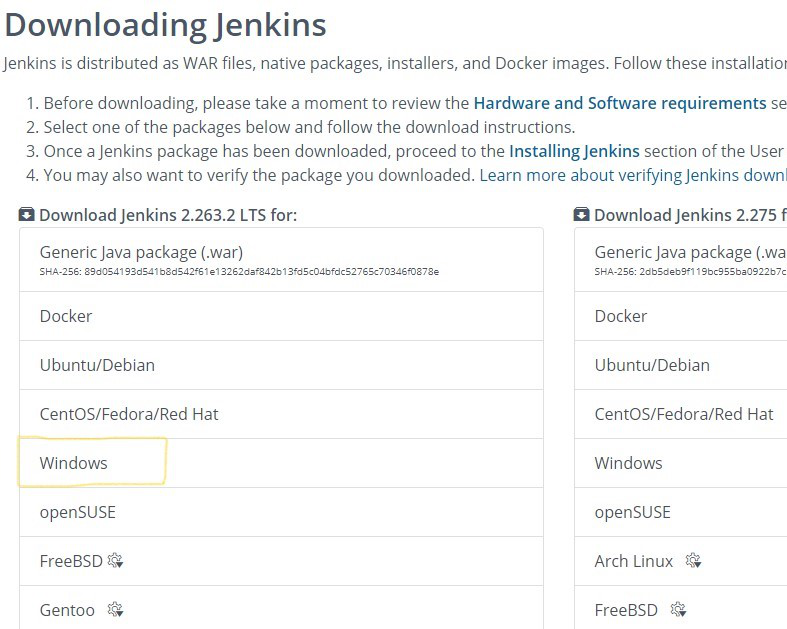
Task: Click Windows in the 2.275 weekly list
Action: 681,463
